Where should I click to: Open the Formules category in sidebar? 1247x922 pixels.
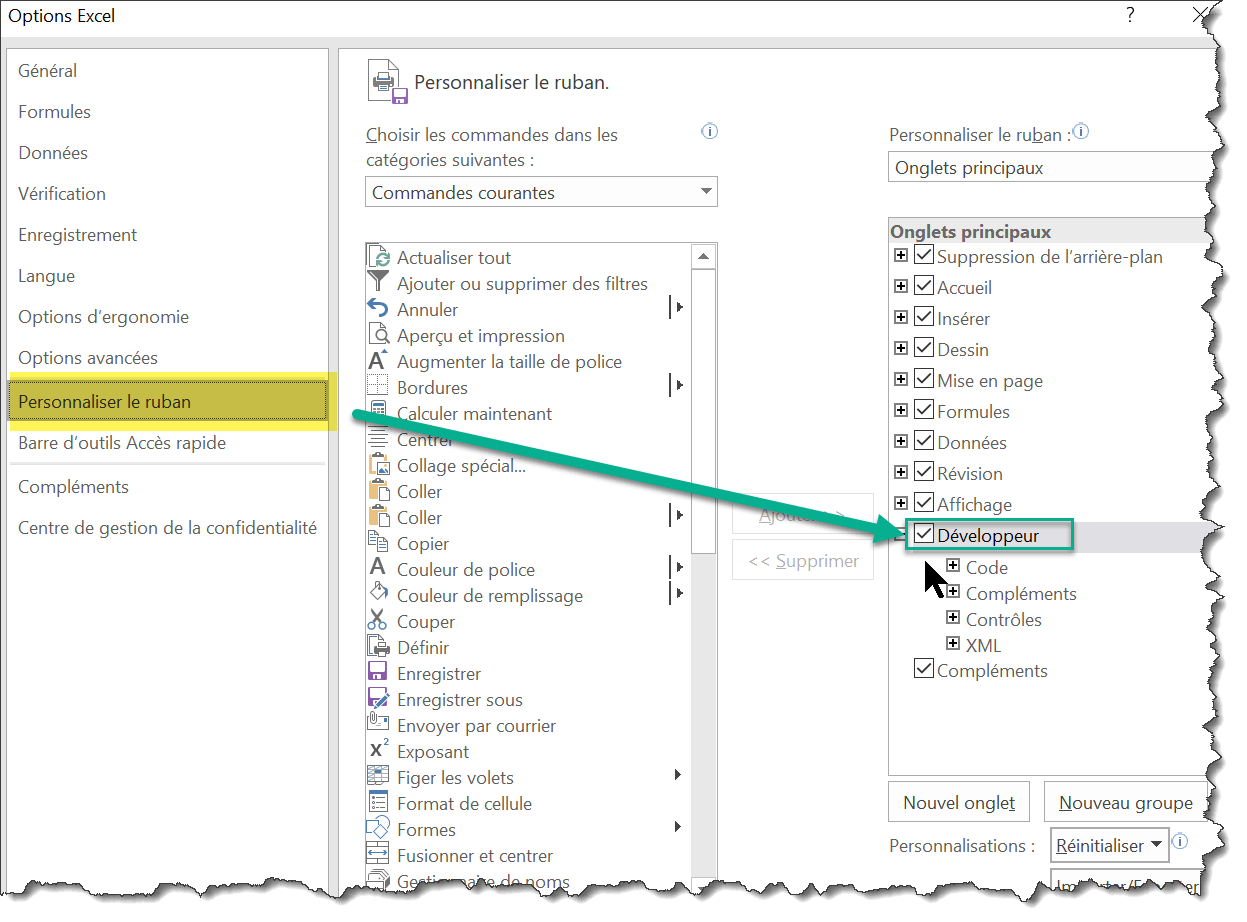(55, 112)
